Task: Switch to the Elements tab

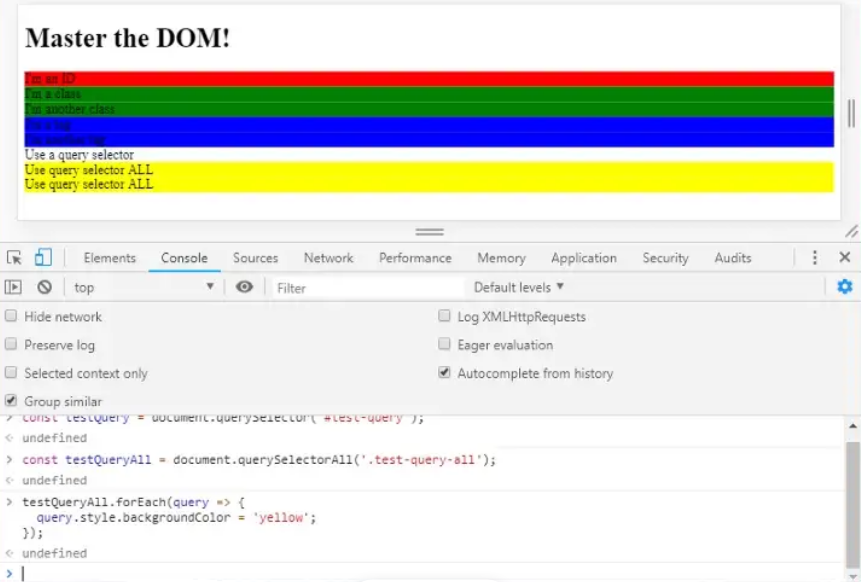Action: [x=109, y=258]
